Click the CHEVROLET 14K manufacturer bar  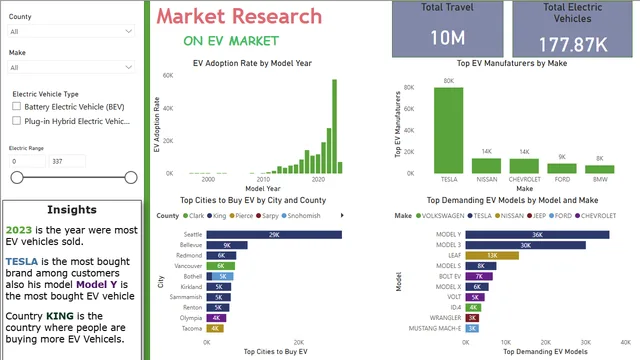point(524,166)
